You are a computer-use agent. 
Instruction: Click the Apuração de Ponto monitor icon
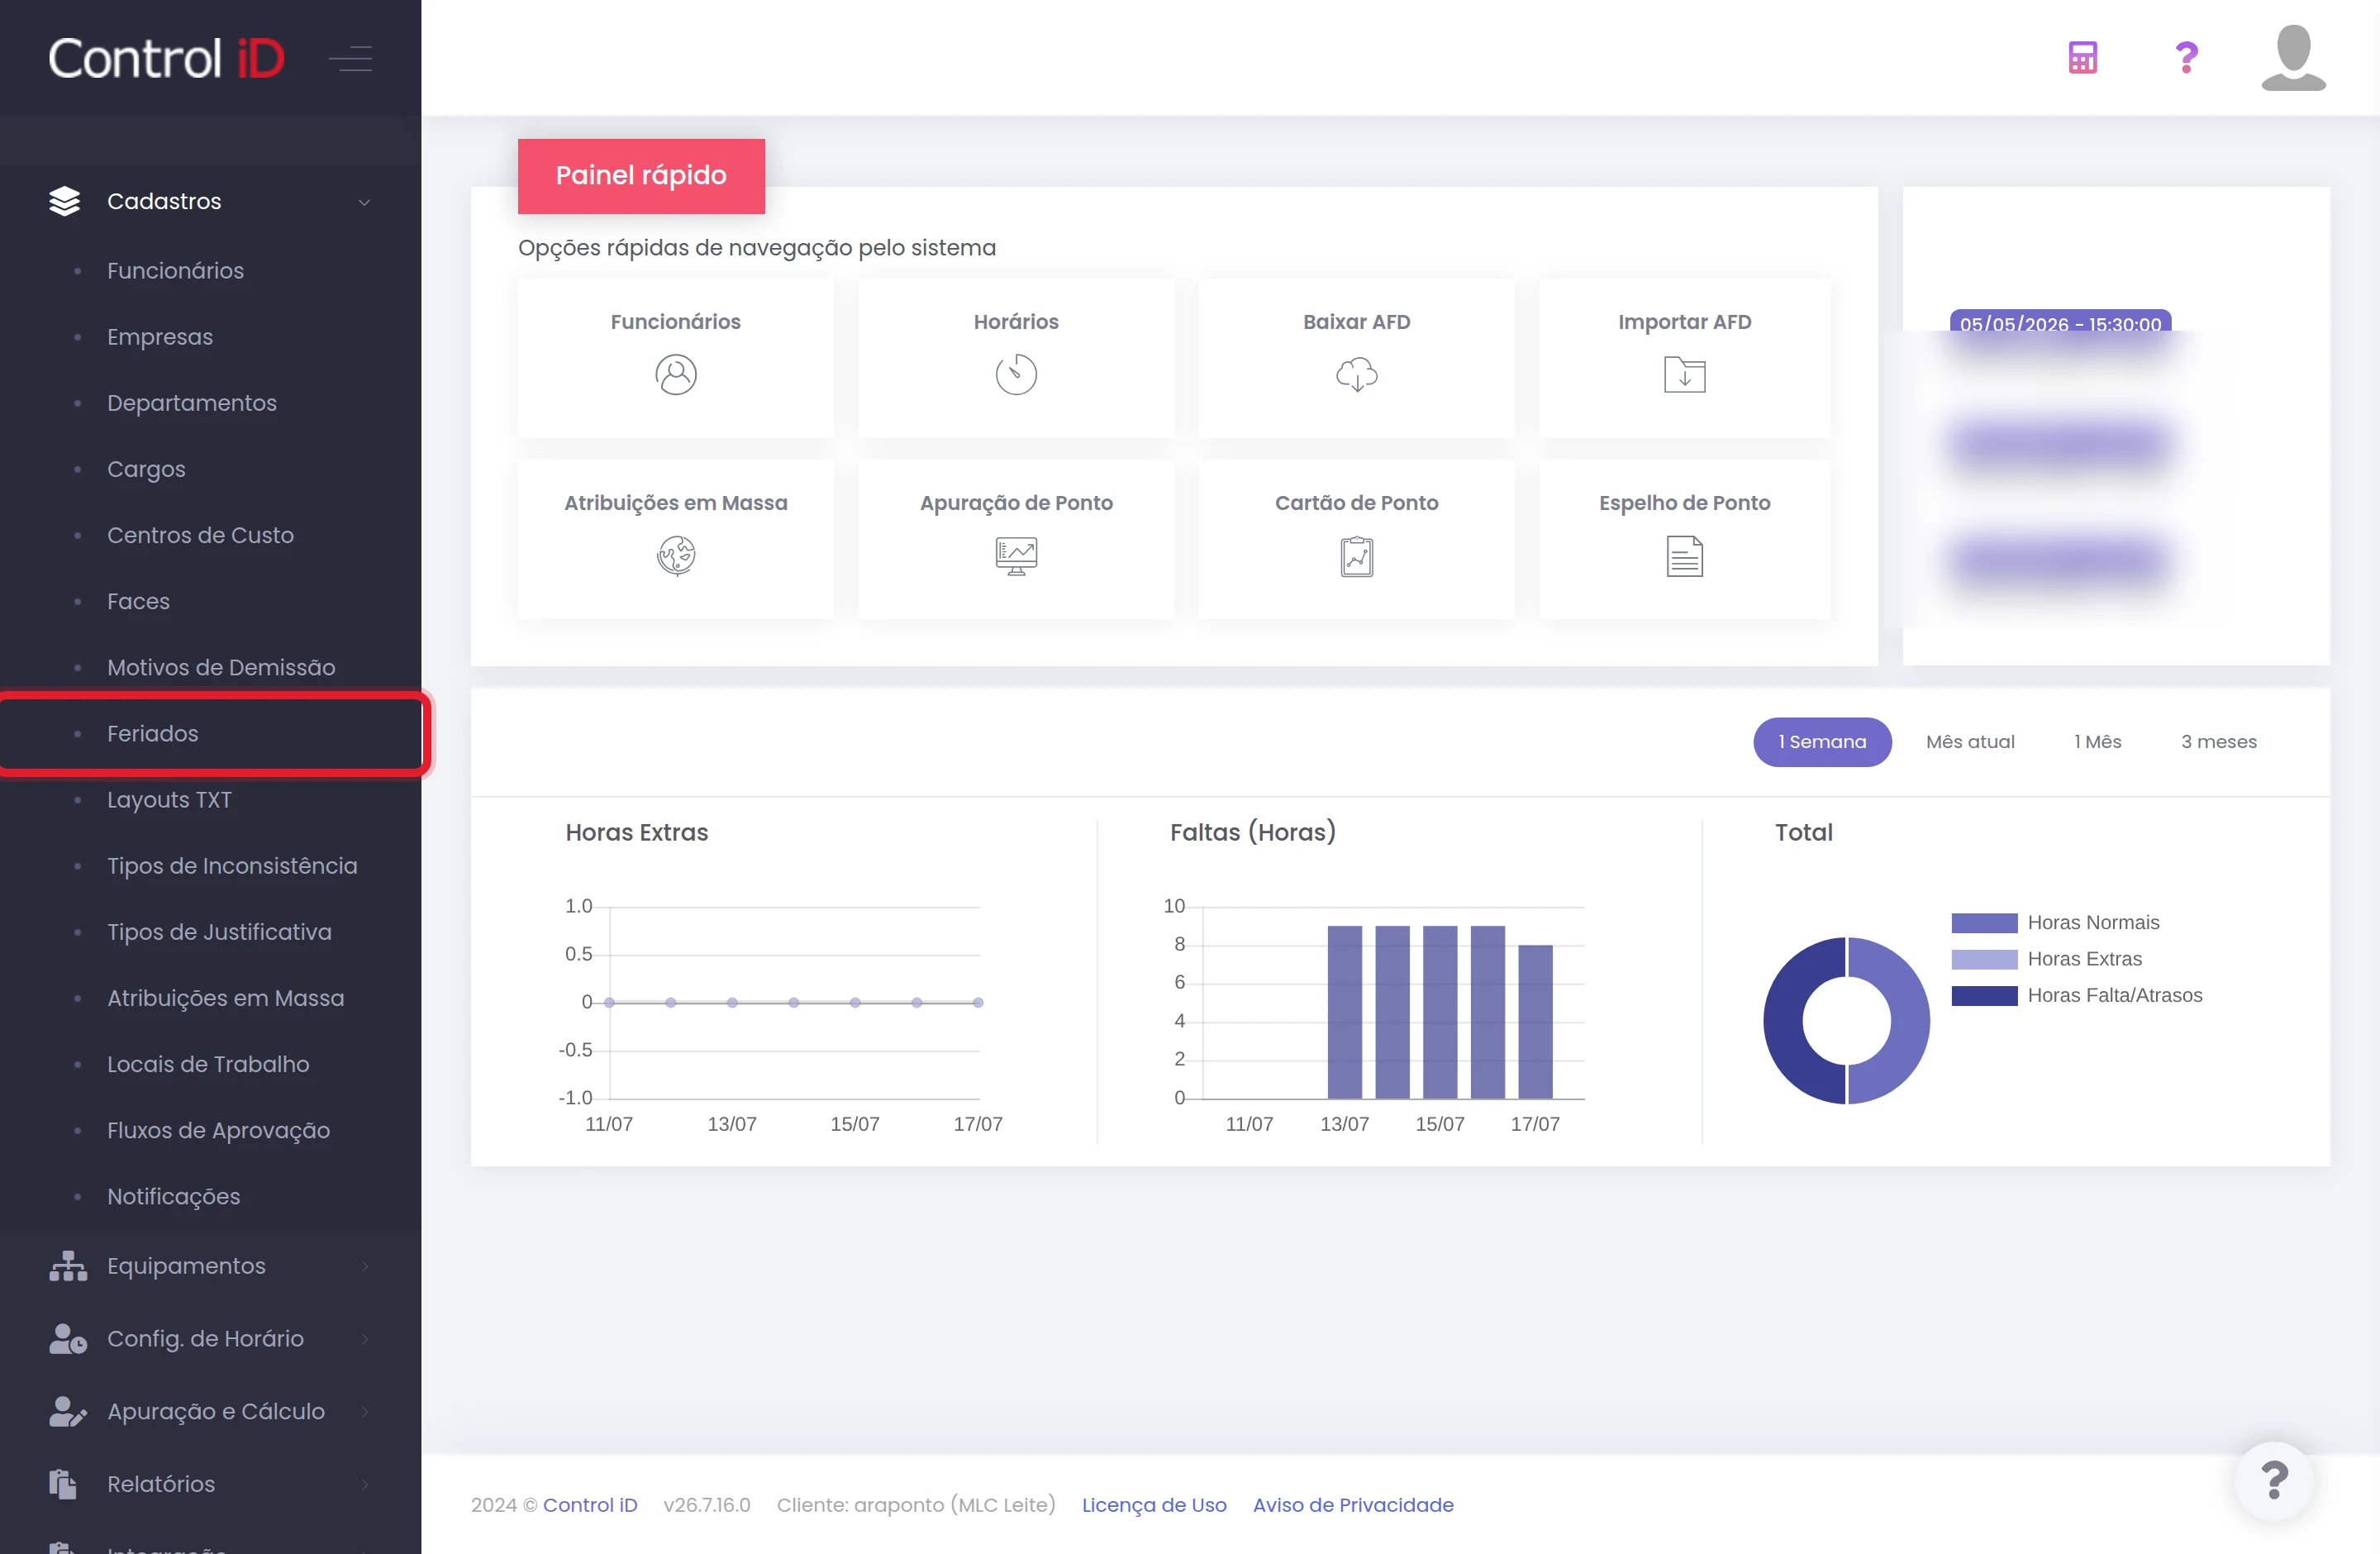coord(1016,556)
